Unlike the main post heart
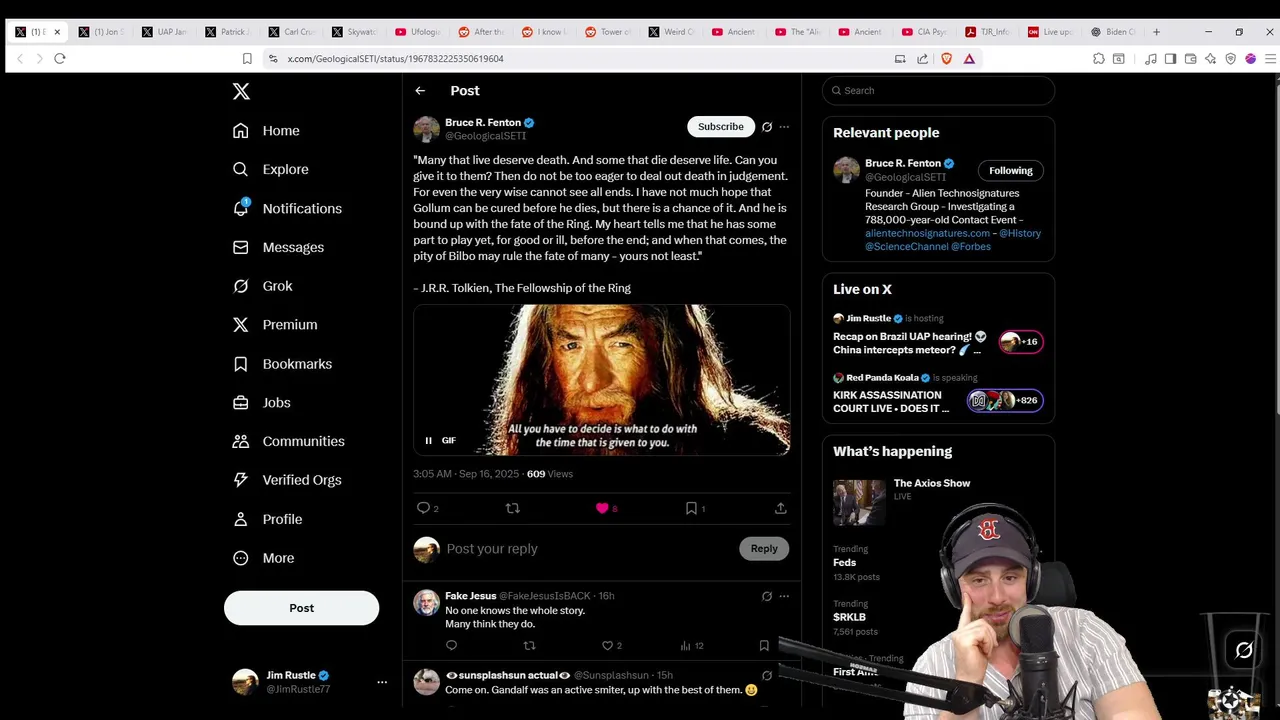 pos(602,508)
